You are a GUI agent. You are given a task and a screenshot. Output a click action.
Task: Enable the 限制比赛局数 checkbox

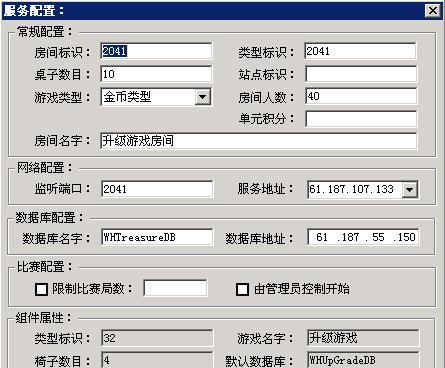pos(41,289)
